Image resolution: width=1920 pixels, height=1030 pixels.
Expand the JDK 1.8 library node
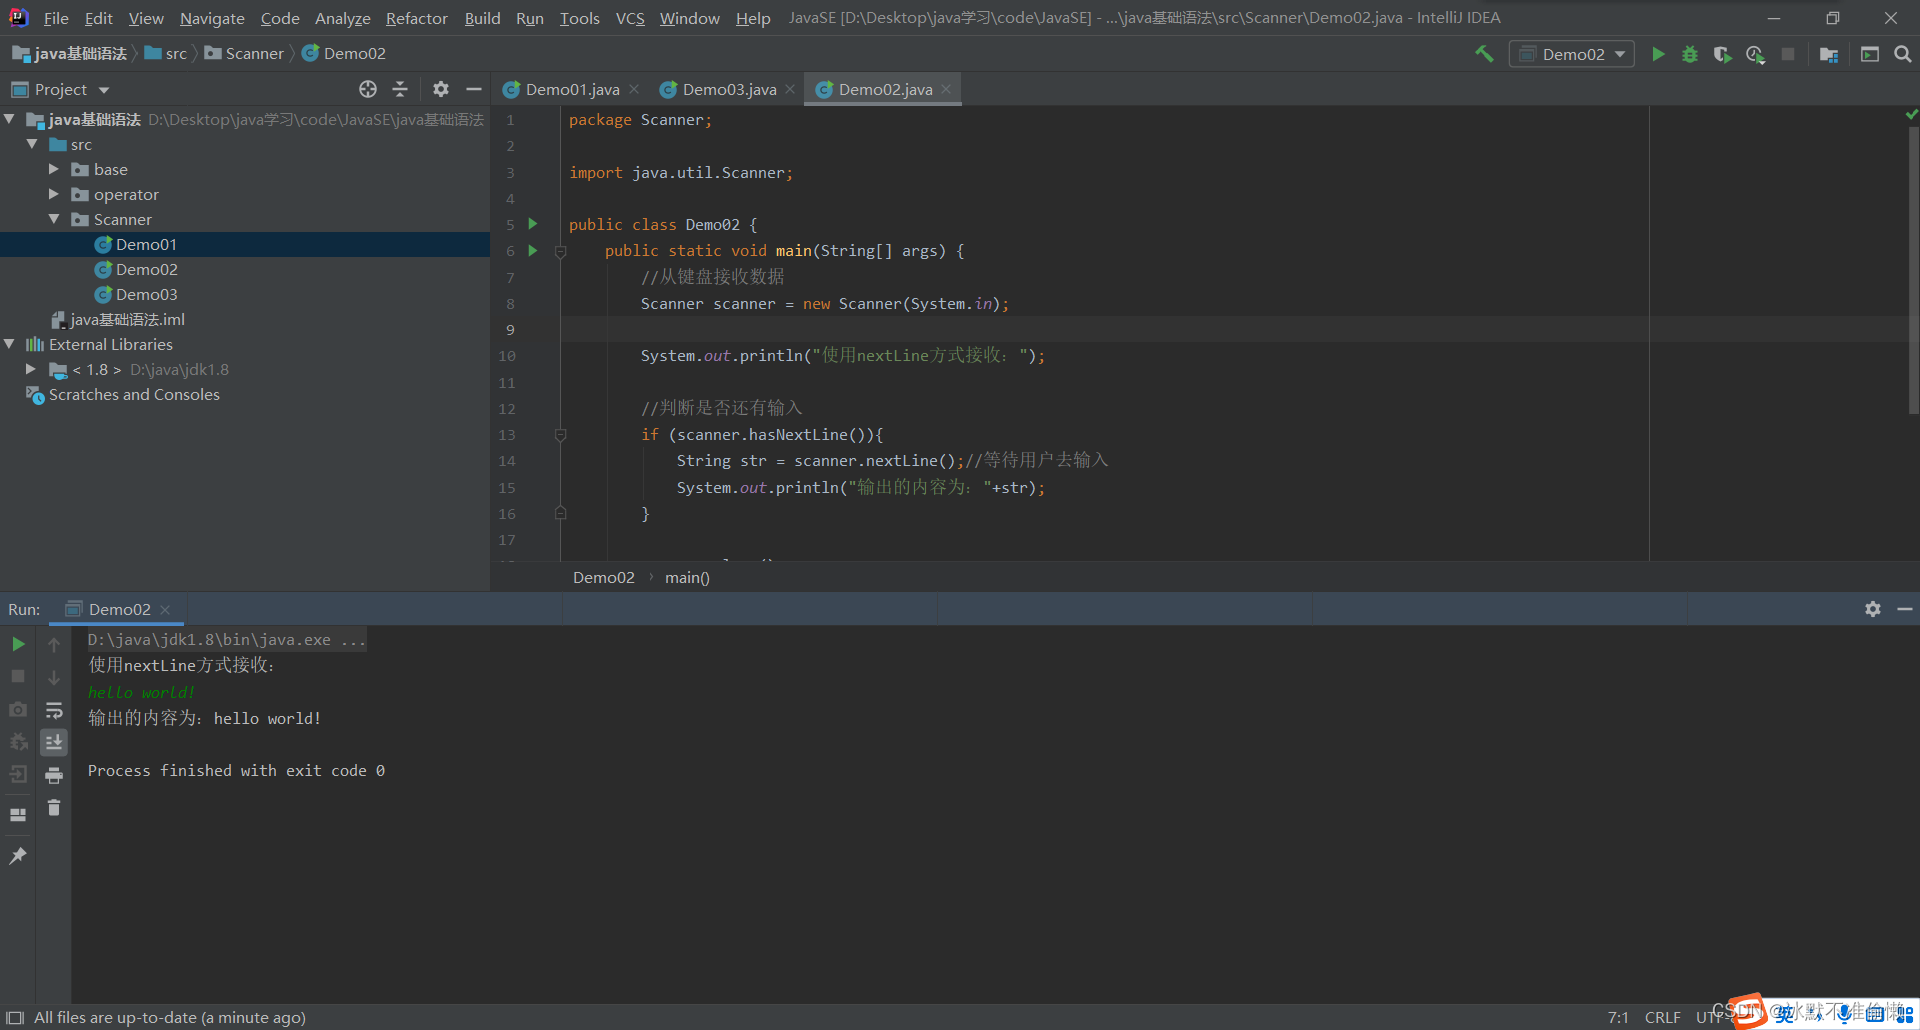31,369
